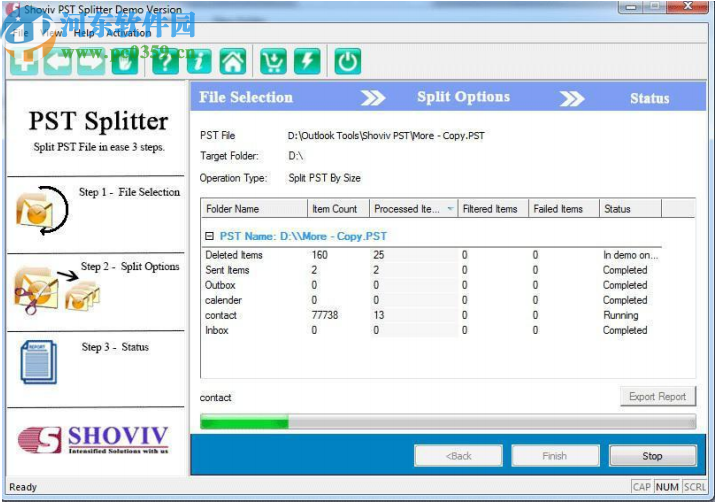Select the Deleted Items folder row

[x=432, y=255]
